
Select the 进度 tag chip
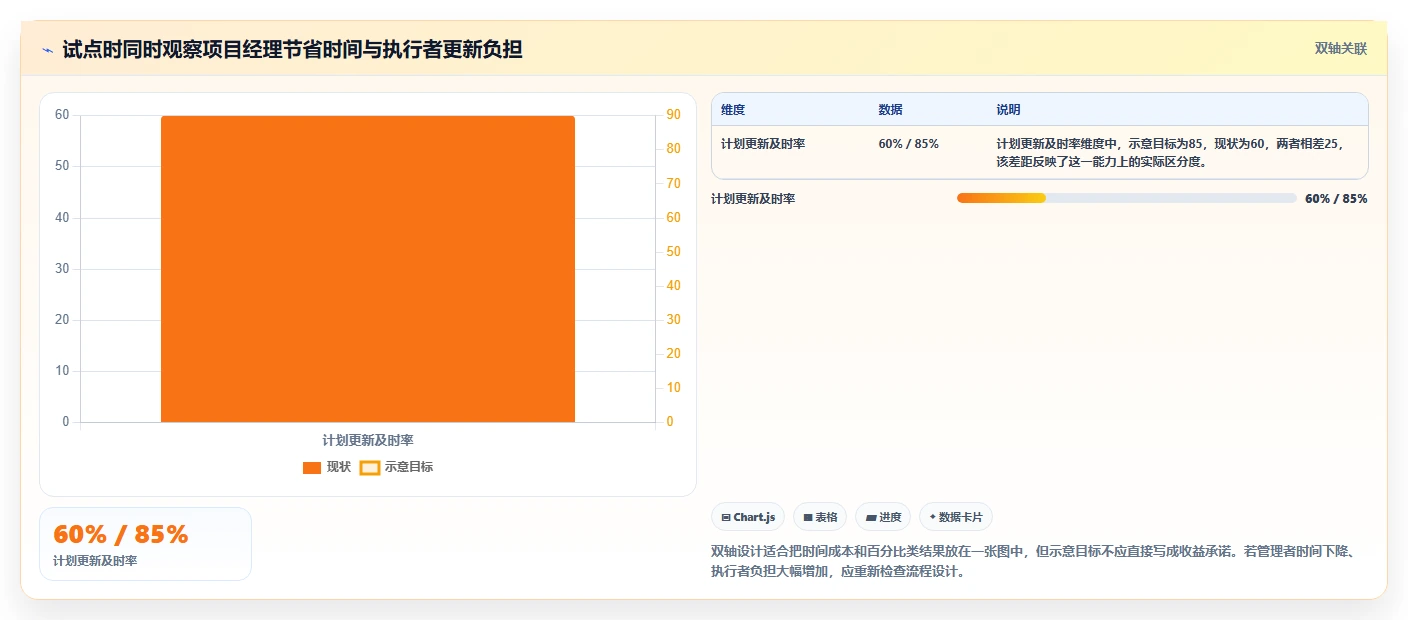tap(883, 517)
